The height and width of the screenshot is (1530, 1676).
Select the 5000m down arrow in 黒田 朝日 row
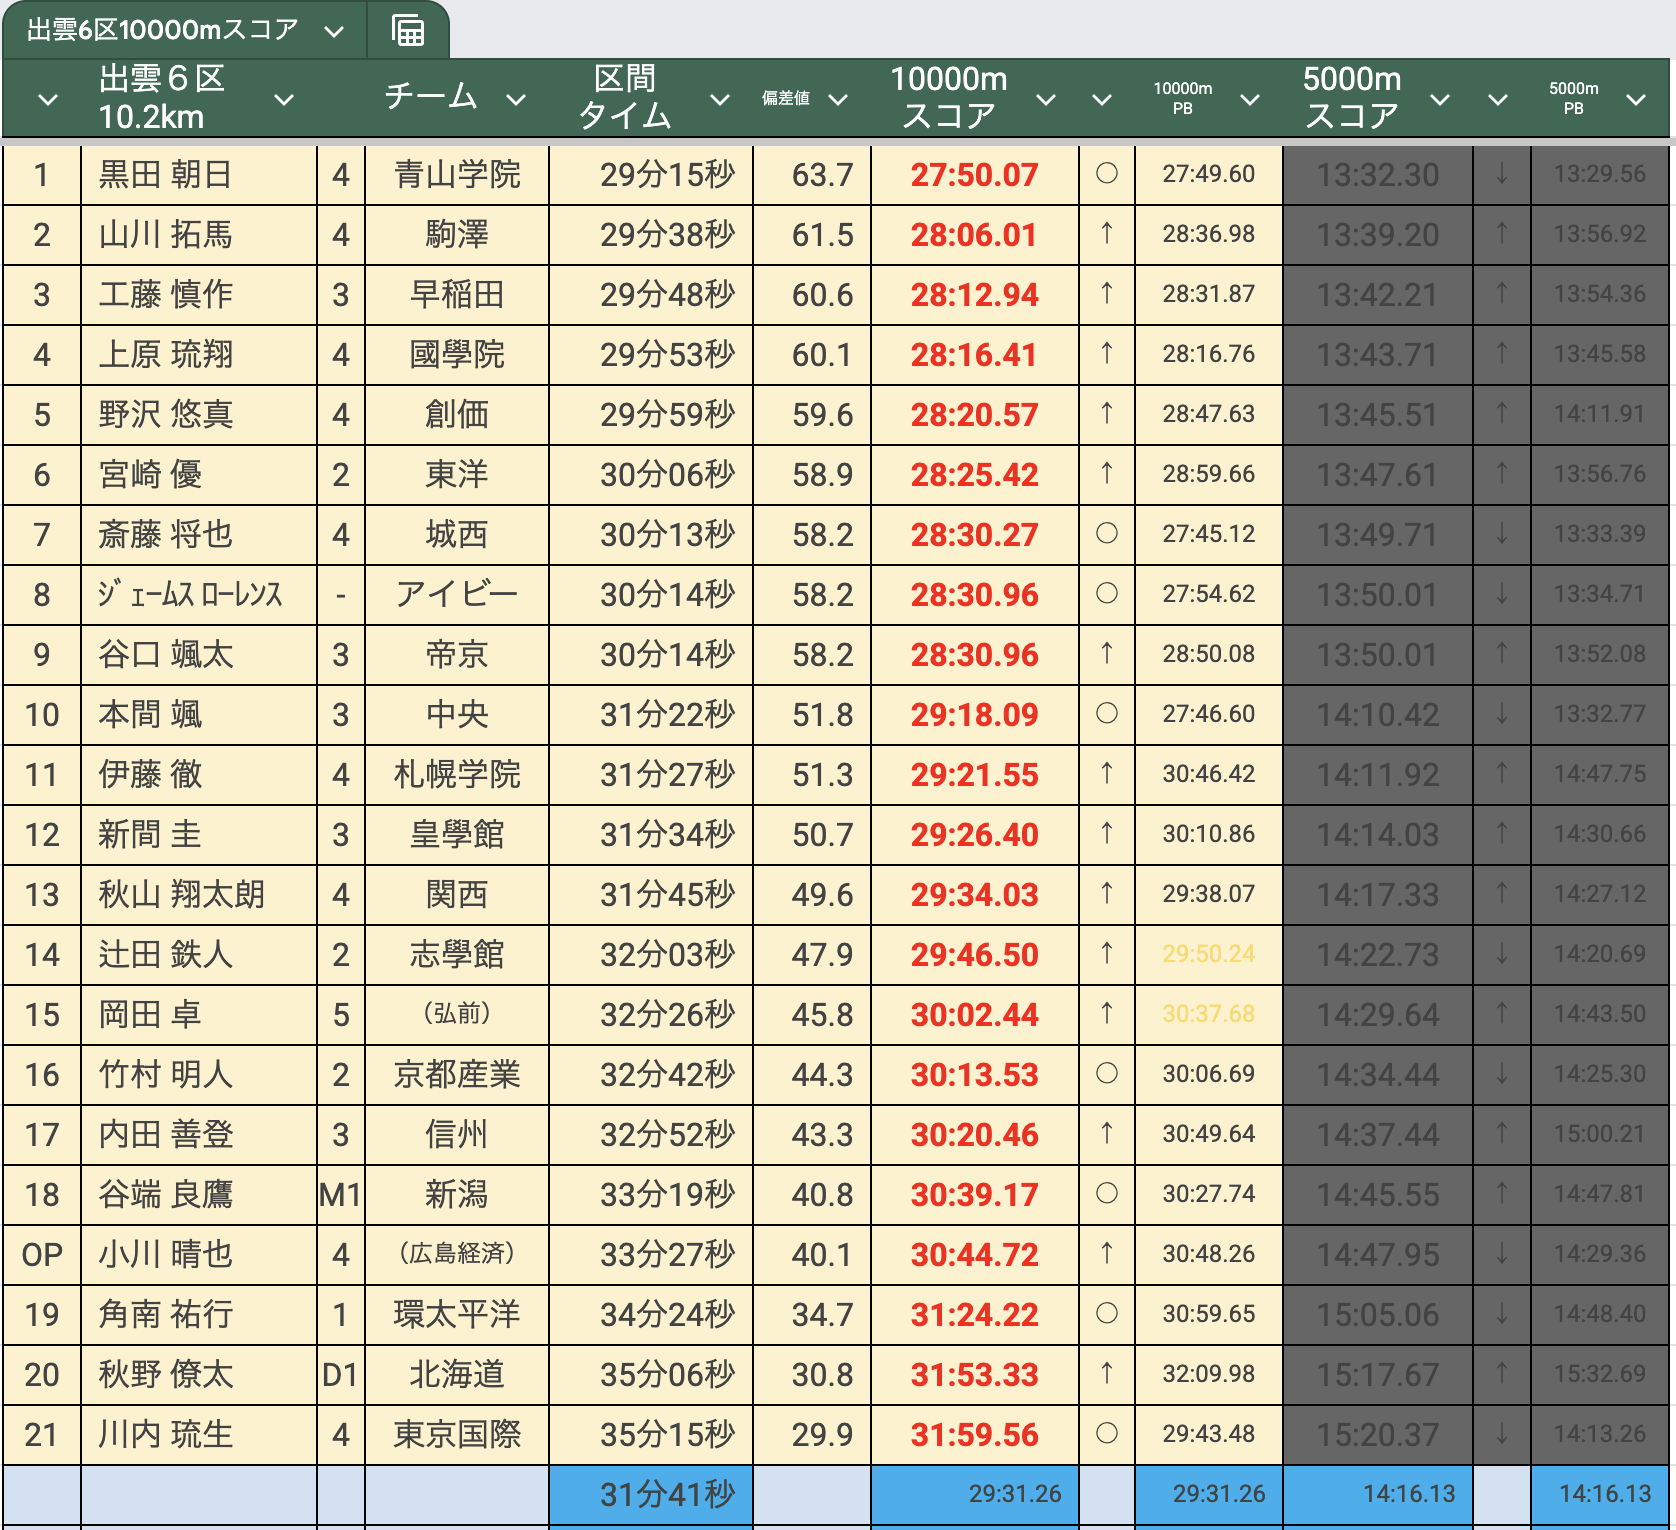[x=1502, y=174]
